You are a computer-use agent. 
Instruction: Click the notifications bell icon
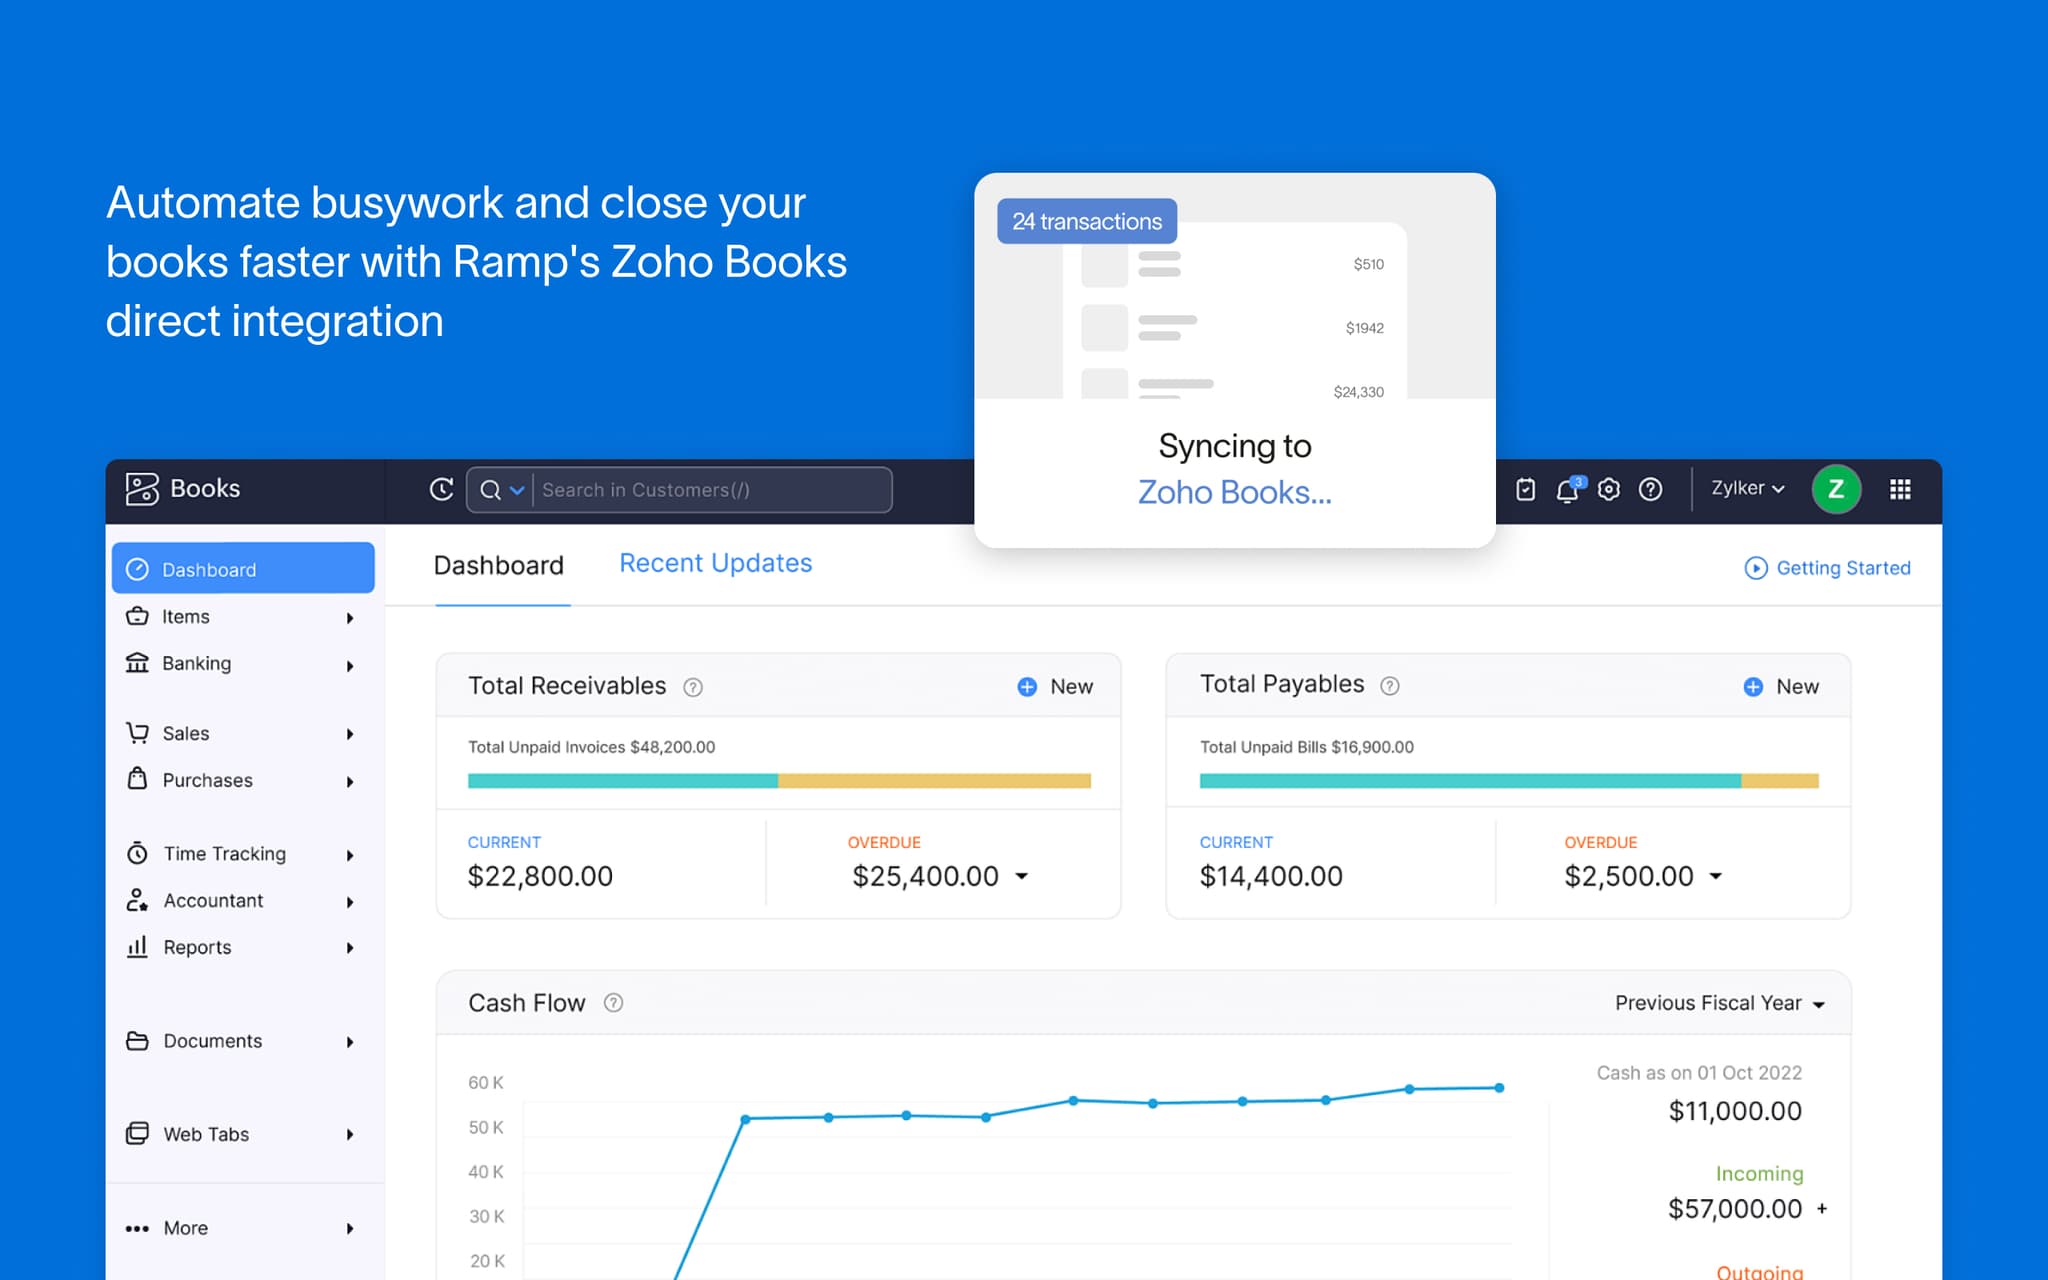pyautogui.click(x=1566, y=489)
